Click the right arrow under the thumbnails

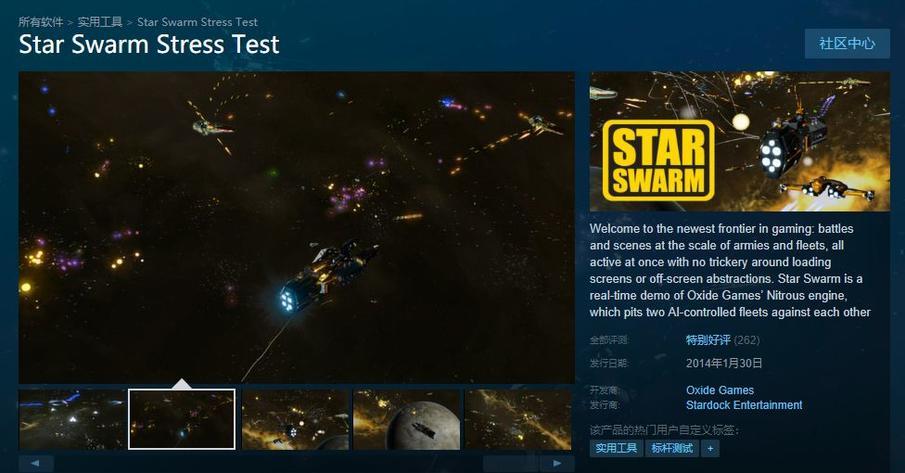point(557,463)
